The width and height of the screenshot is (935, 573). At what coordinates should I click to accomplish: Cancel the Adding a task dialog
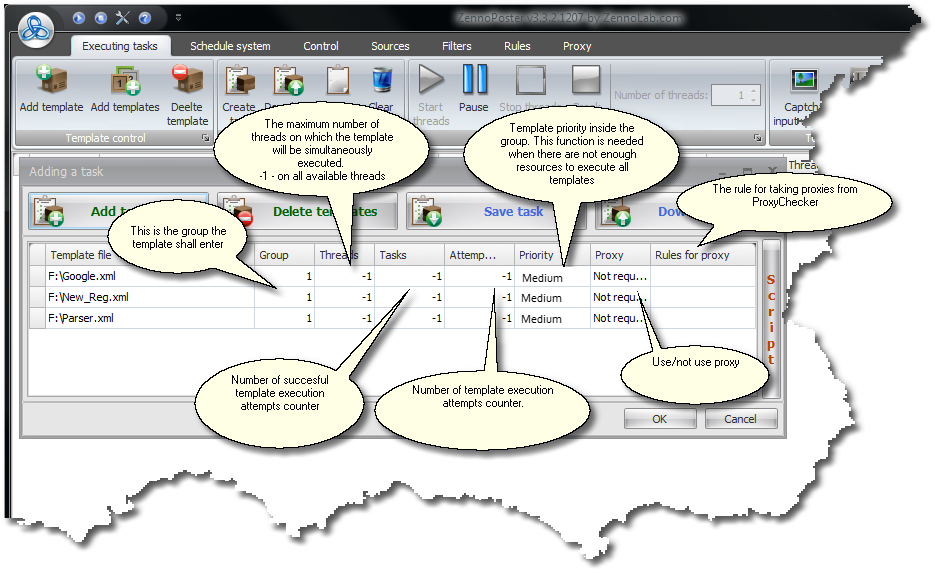click(740, 419)
